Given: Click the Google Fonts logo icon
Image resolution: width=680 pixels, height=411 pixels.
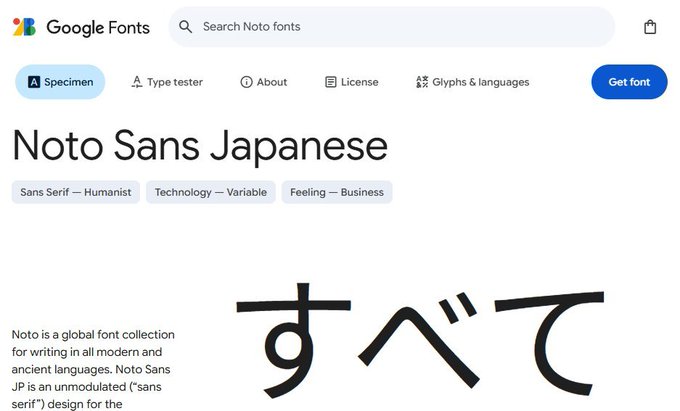Looking at the screenshot, I should [x=24, y=27].
